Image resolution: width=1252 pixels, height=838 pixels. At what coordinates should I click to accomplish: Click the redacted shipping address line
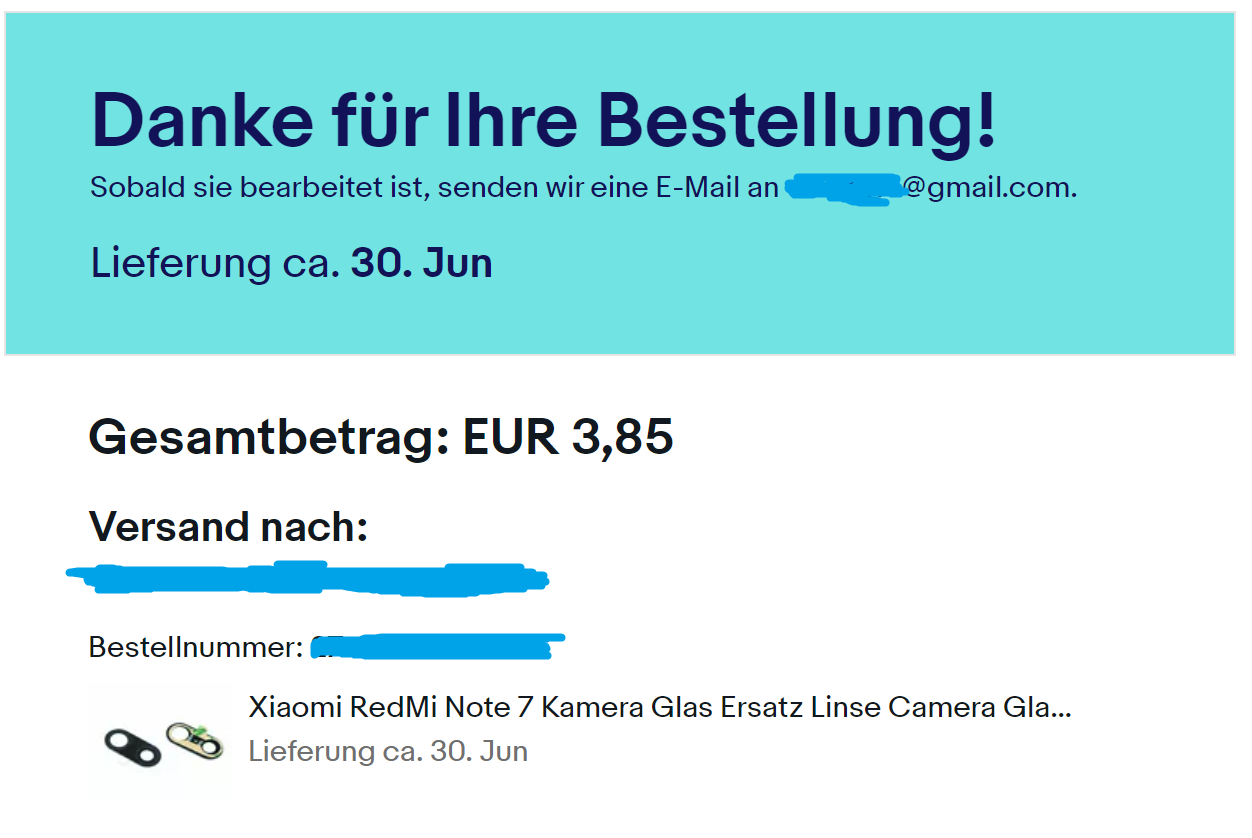coord(307,579)
